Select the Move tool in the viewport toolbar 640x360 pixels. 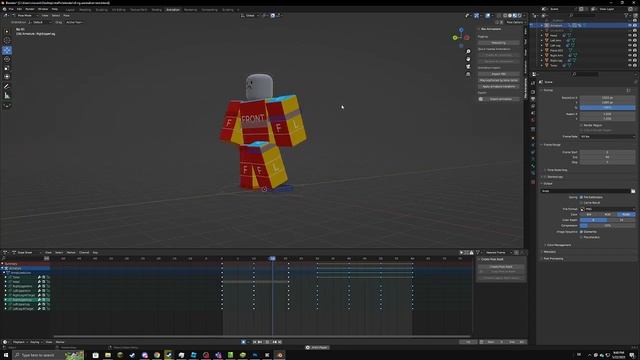7,50
